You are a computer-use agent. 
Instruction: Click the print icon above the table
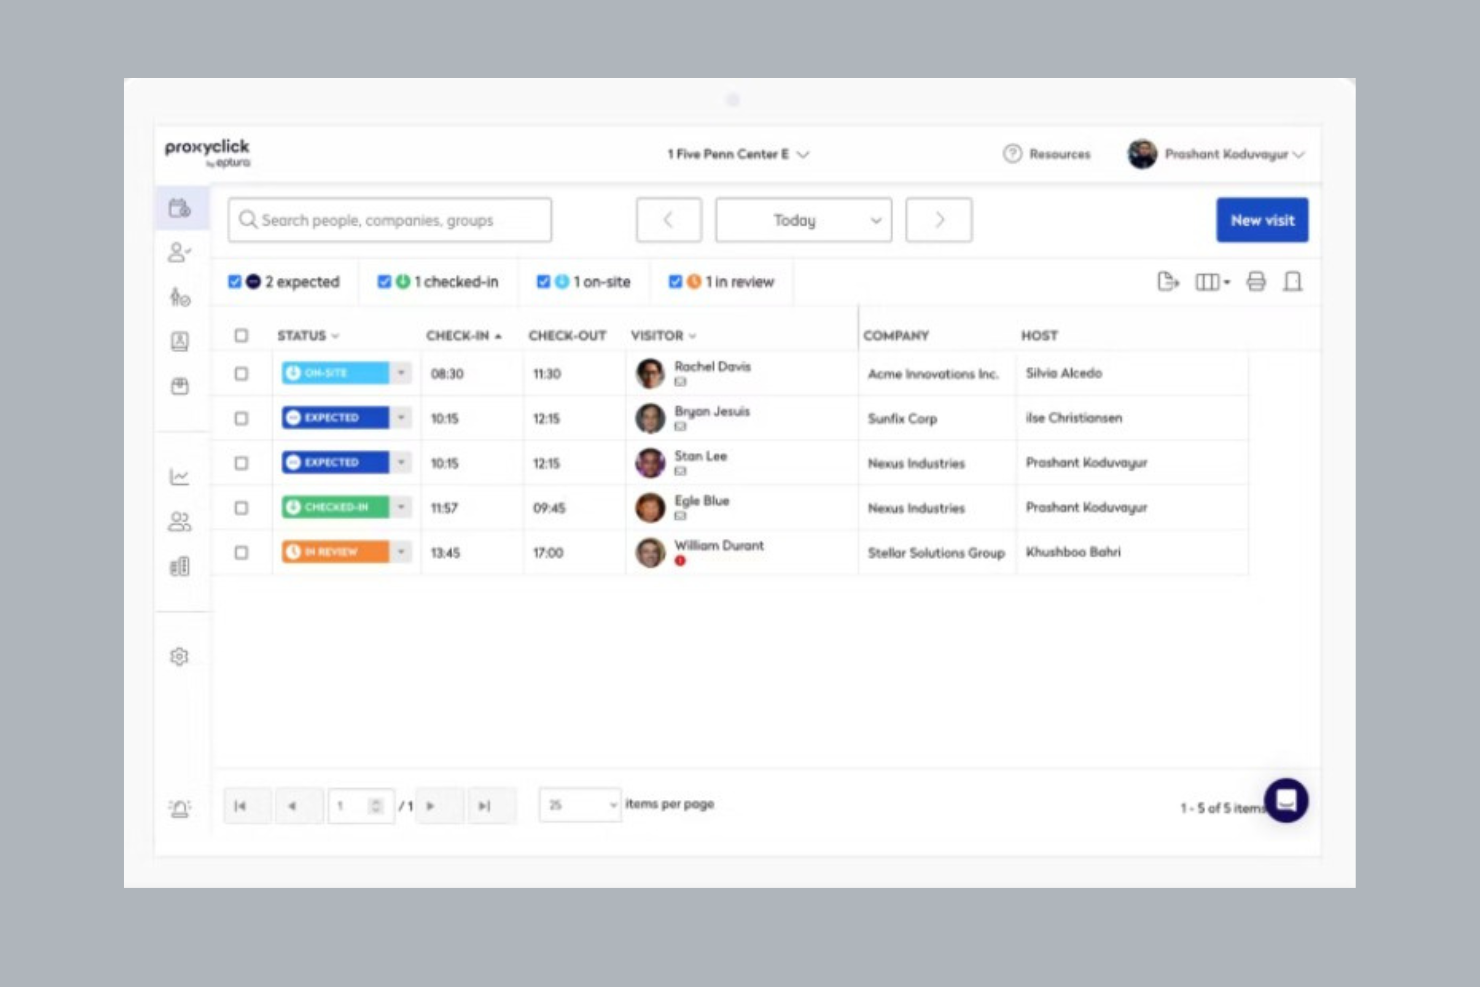coord(1256,282)
